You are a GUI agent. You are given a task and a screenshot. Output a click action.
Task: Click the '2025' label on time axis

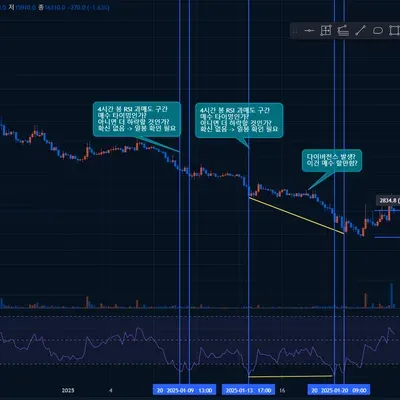(x=68, y=390)
